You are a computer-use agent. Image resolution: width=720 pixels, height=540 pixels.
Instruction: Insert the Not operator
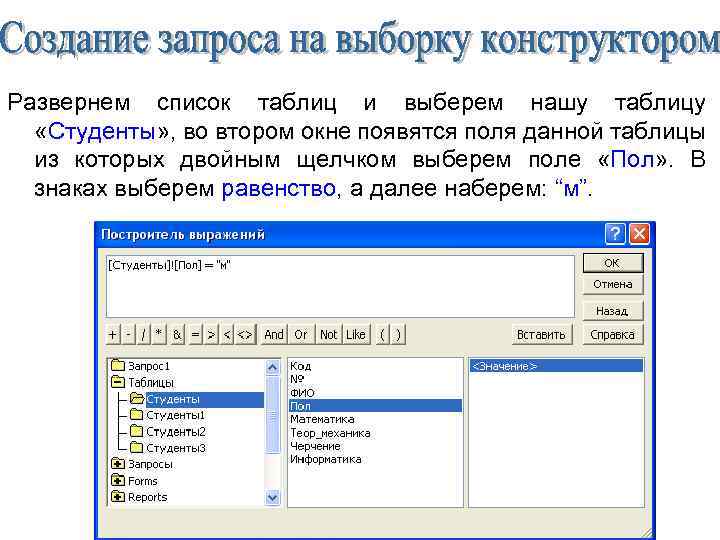point(329,335)
